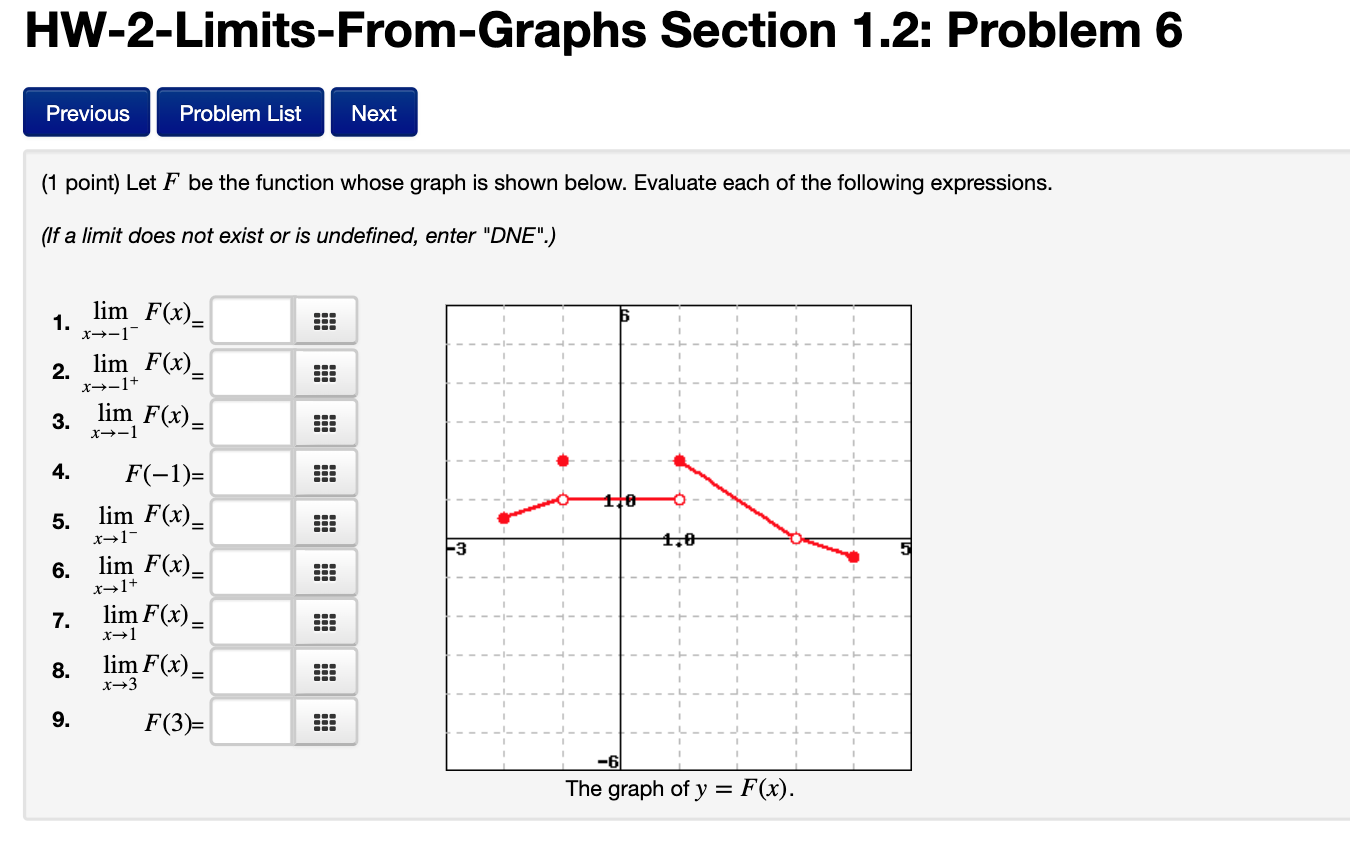
Task: Open the math keypad next to F(-1)
Action: (325, 472)
